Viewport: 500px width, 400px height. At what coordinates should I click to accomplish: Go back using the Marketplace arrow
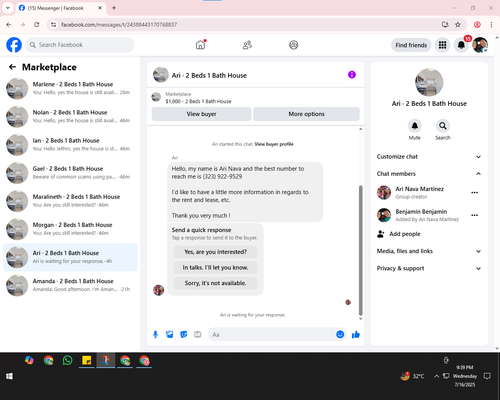point(12,67)
